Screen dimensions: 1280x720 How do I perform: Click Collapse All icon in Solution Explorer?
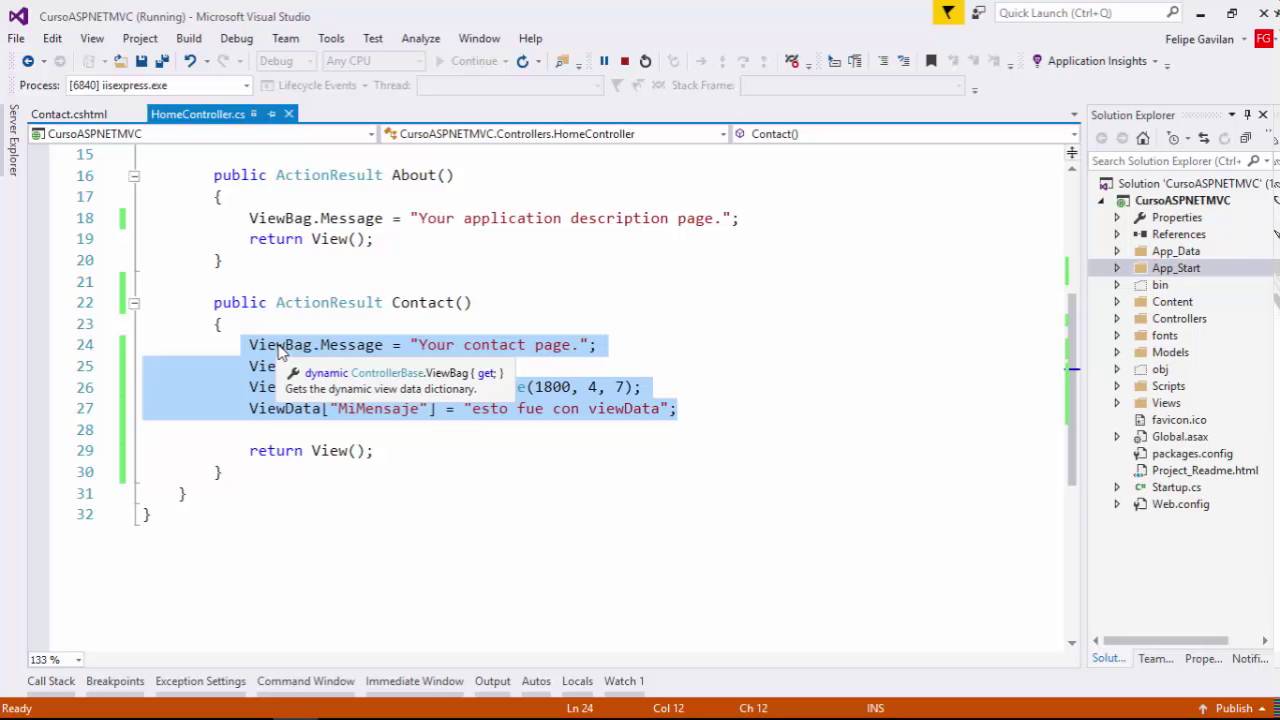click(1245, 138)
